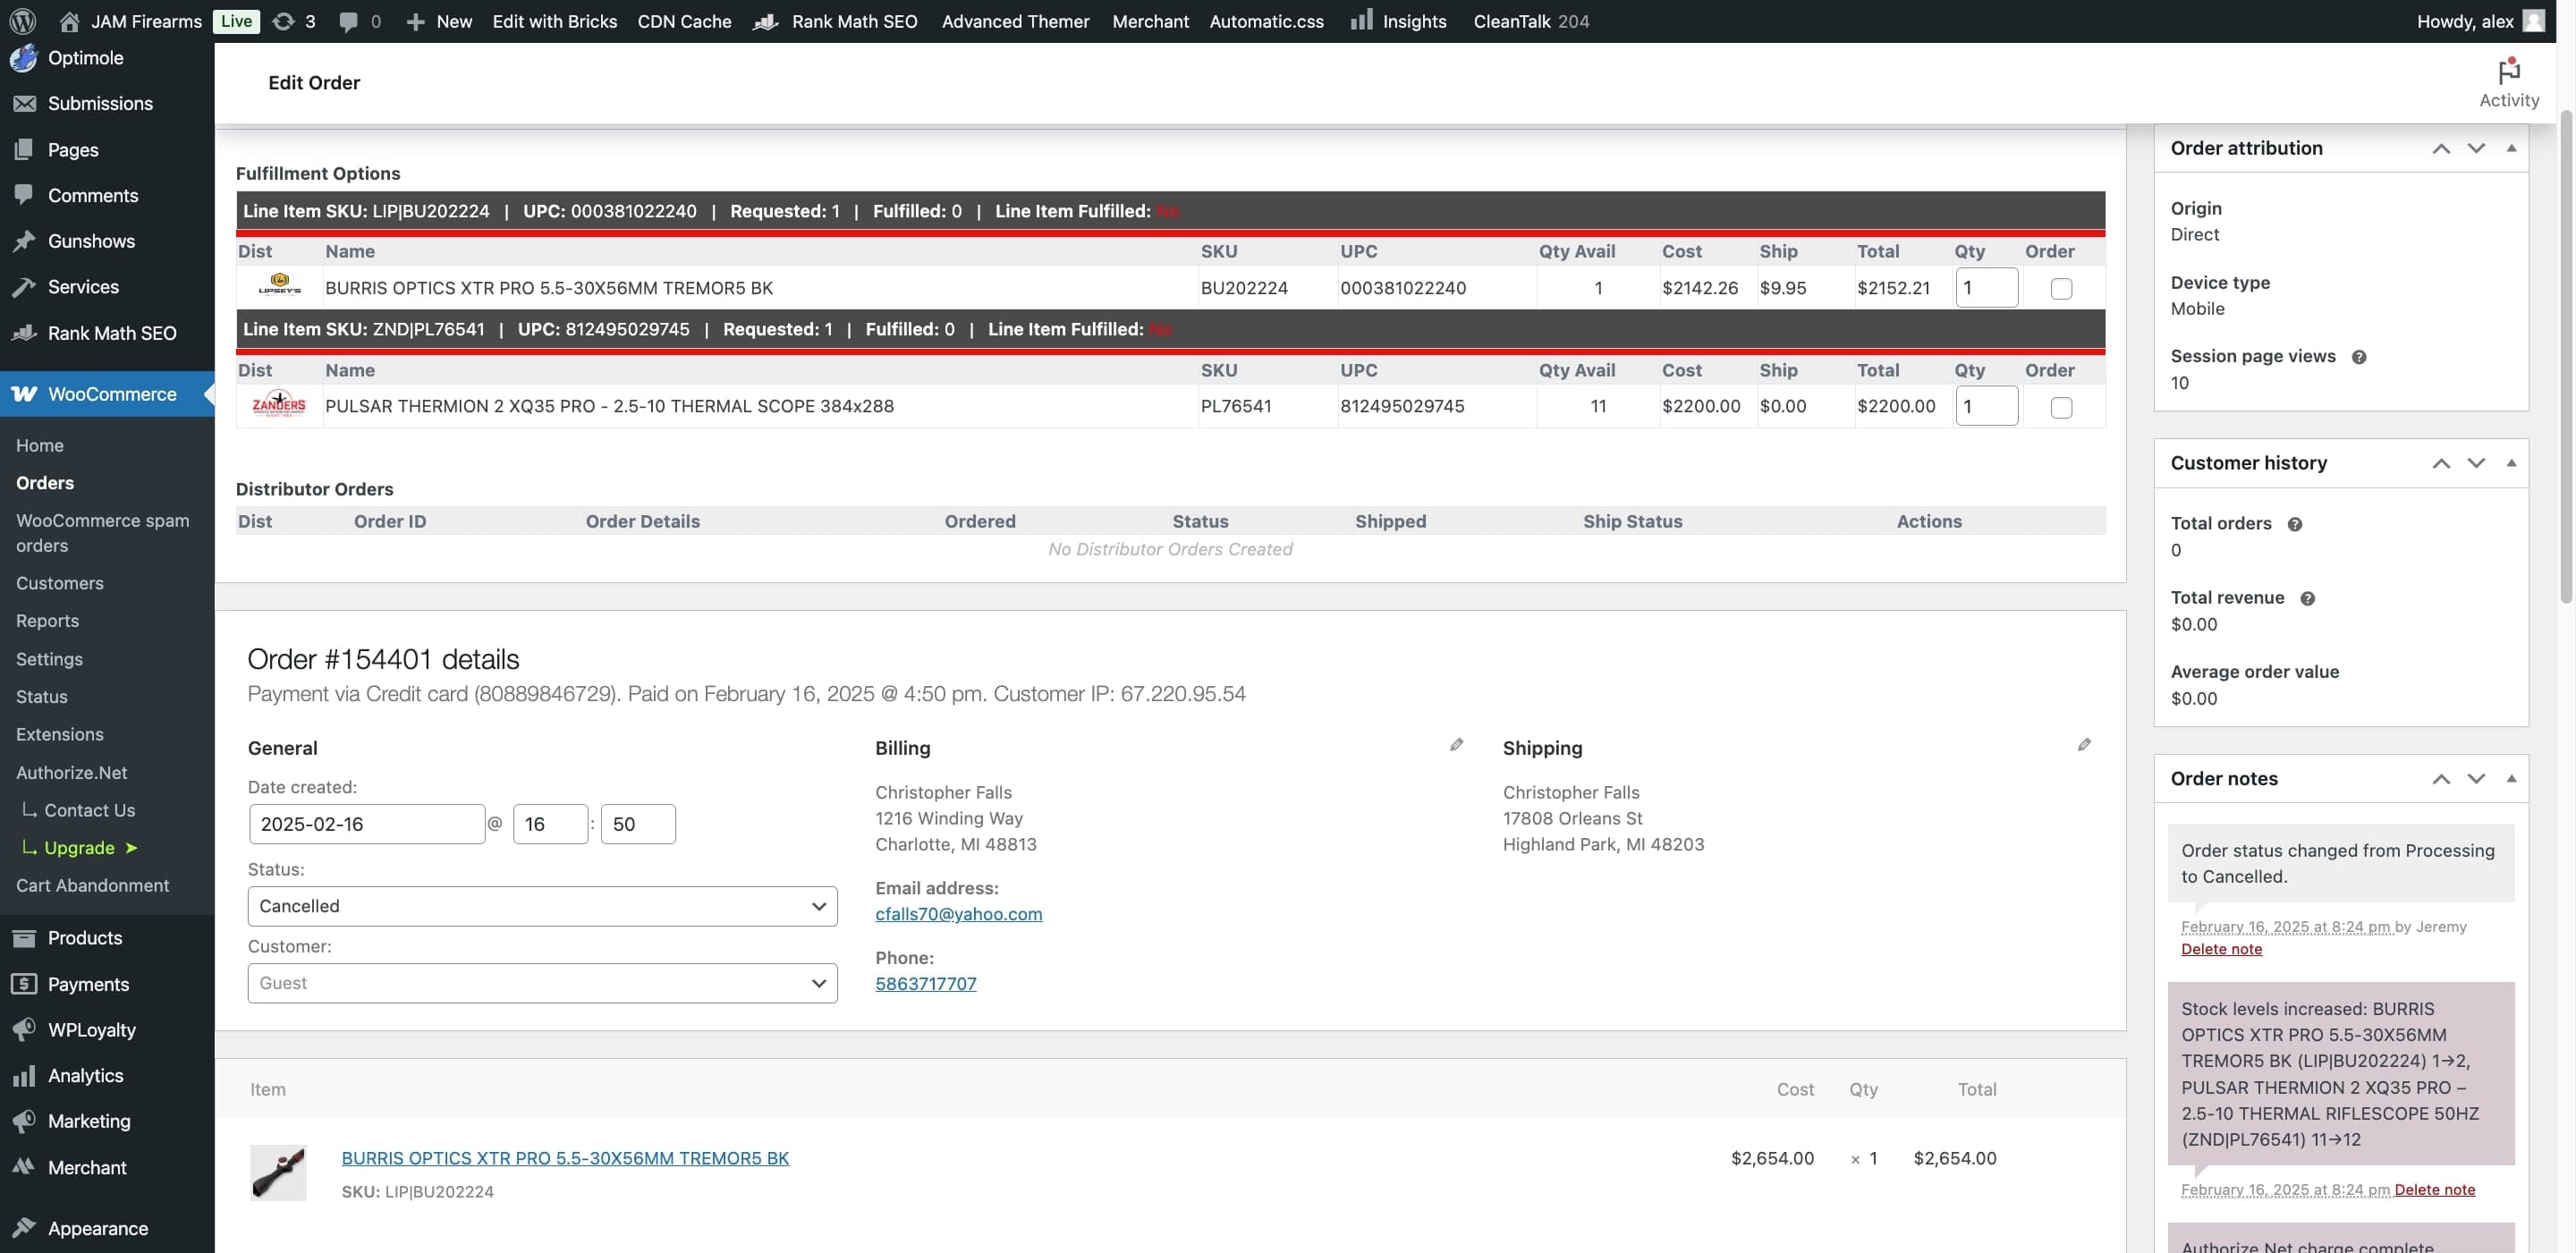2576x1253 pixels.
Task: Click the updates refresh icon
Action: click(x=283, y=21)
